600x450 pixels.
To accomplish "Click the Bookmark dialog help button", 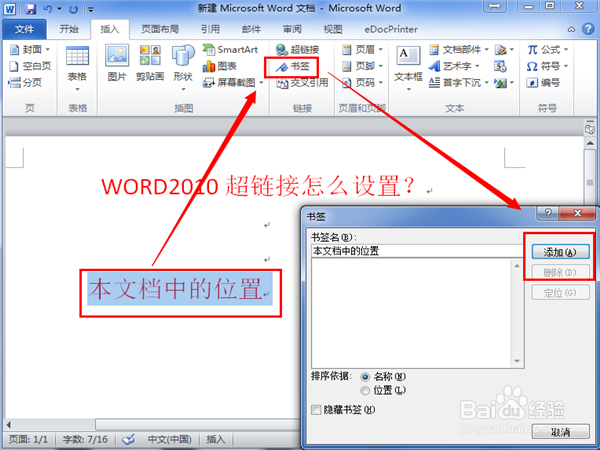I will (548, 213).
